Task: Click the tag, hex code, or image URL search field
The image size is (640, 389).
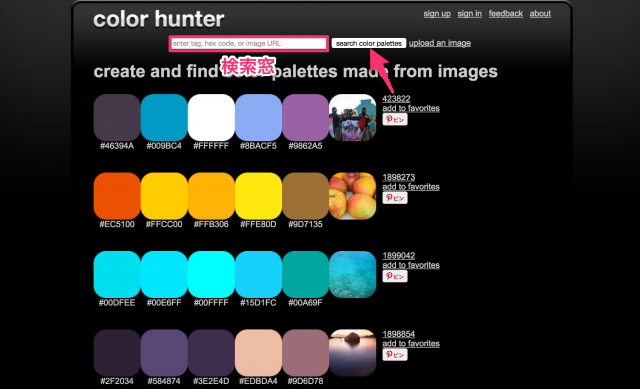Action: coord(248,43)
